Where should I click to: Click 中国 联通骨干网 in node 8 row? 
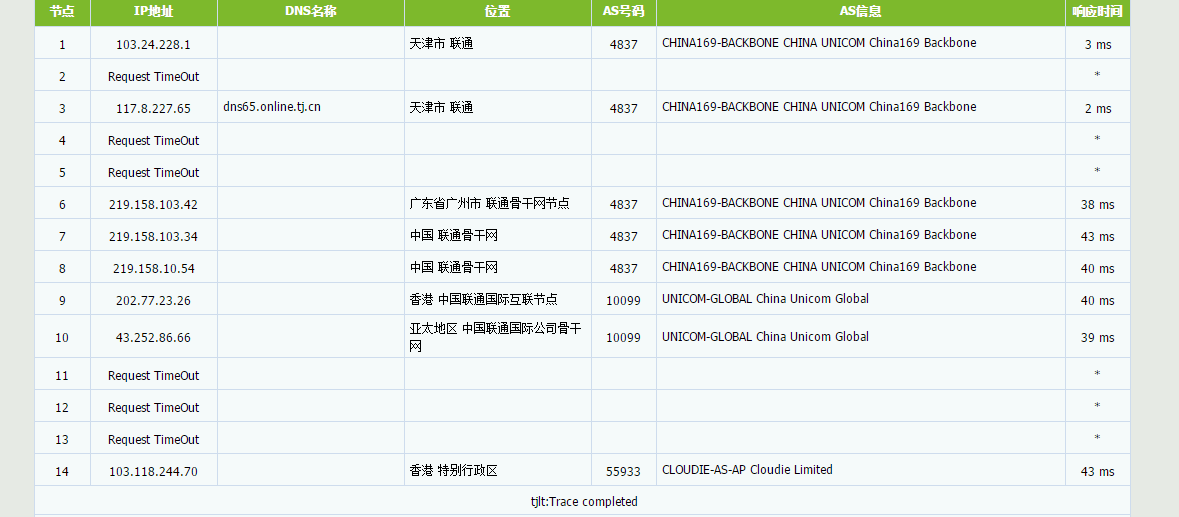click(453, 268)
